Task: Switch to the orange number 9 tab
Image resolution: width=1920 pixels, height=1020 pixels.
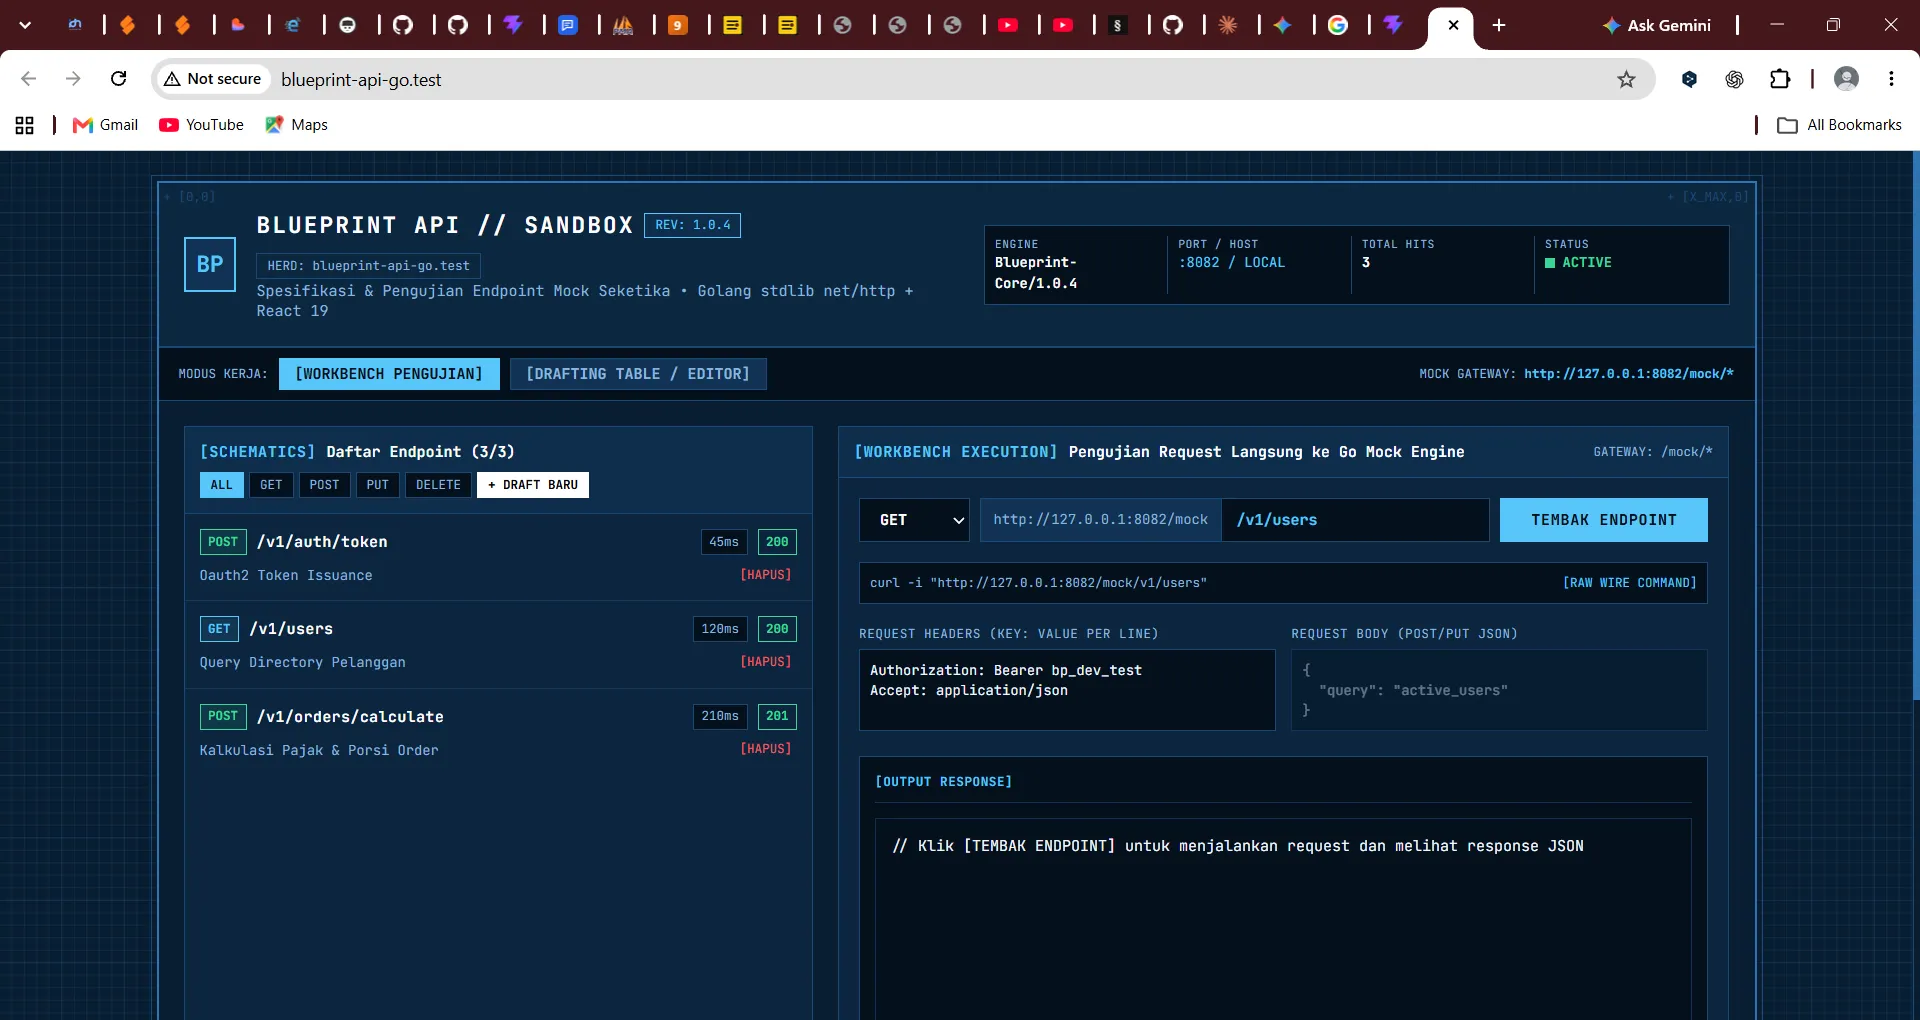Action: tap(678, 25)
